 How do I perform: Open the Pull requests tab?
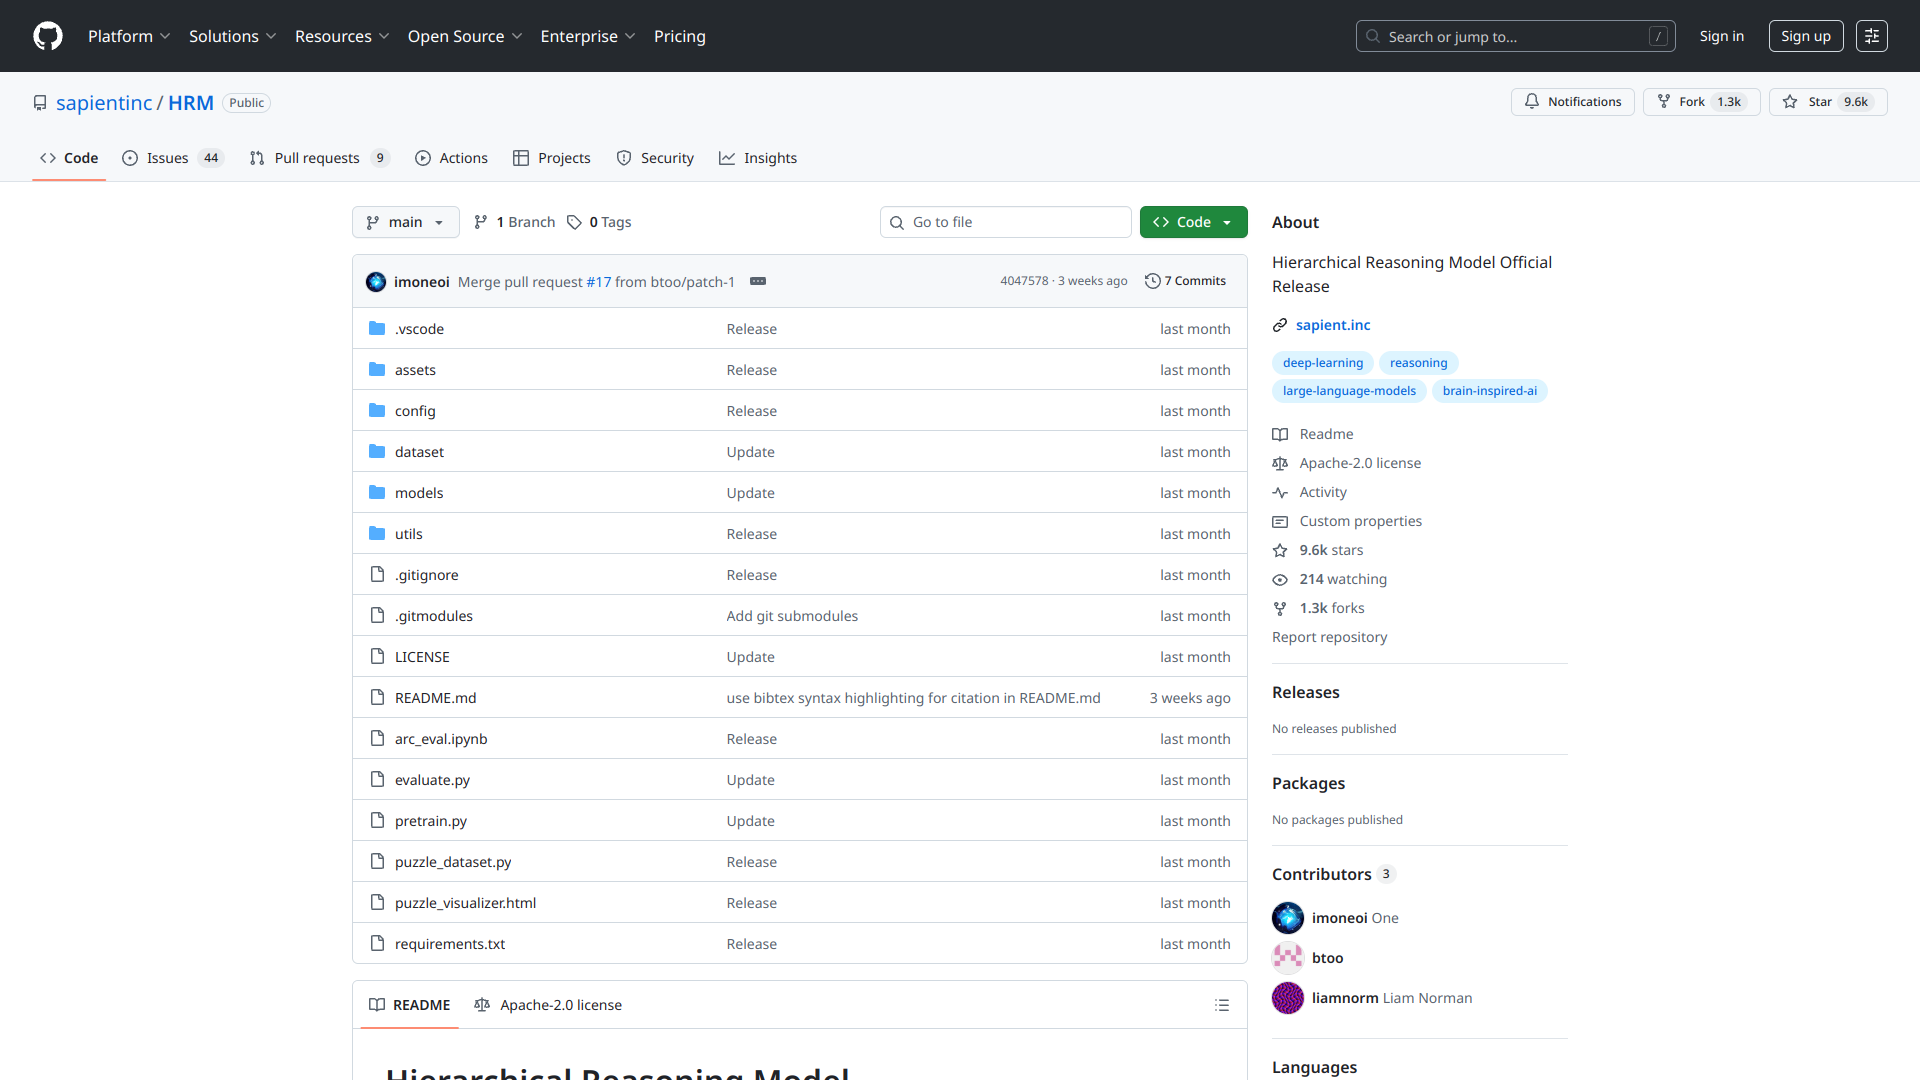[x=317, y=158]
